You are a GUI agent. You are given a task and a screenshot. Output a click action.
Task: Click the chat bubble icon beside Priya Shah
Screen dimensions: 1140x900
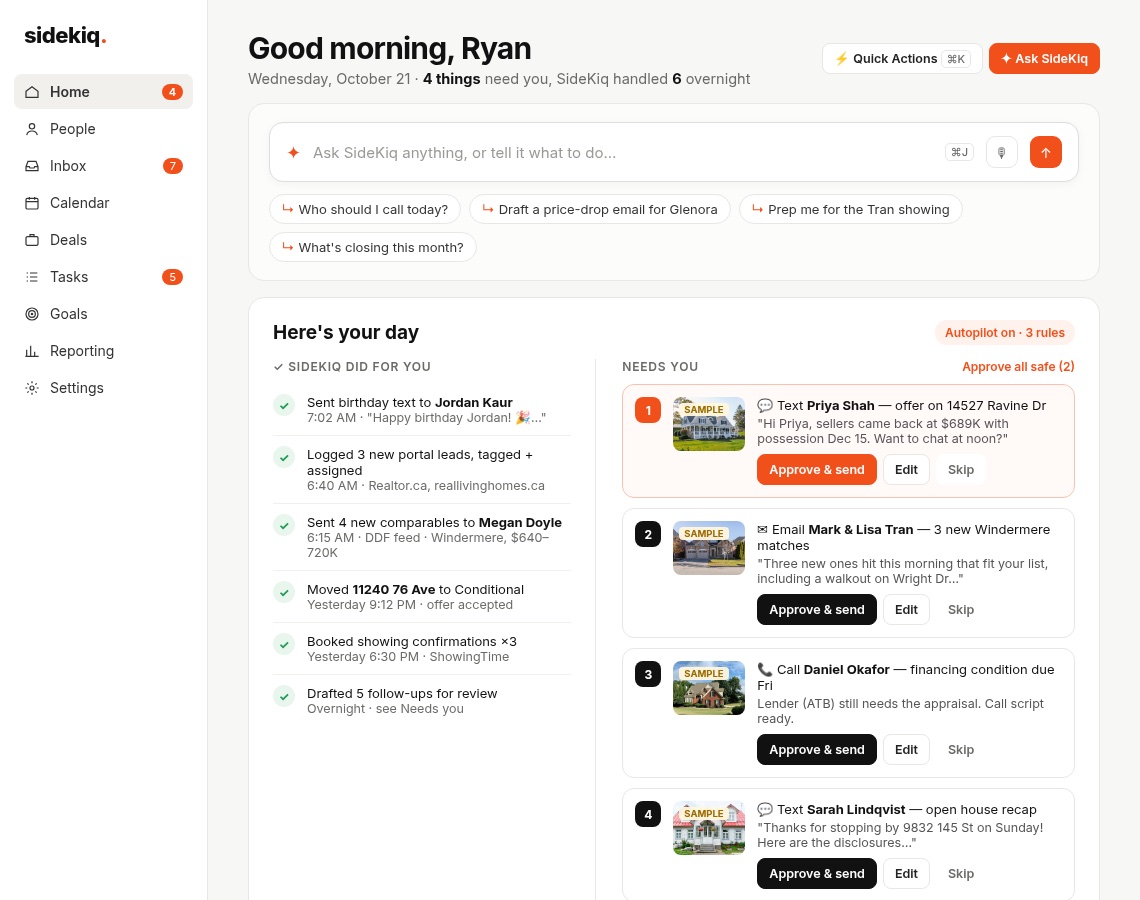[x=765, y=406]
